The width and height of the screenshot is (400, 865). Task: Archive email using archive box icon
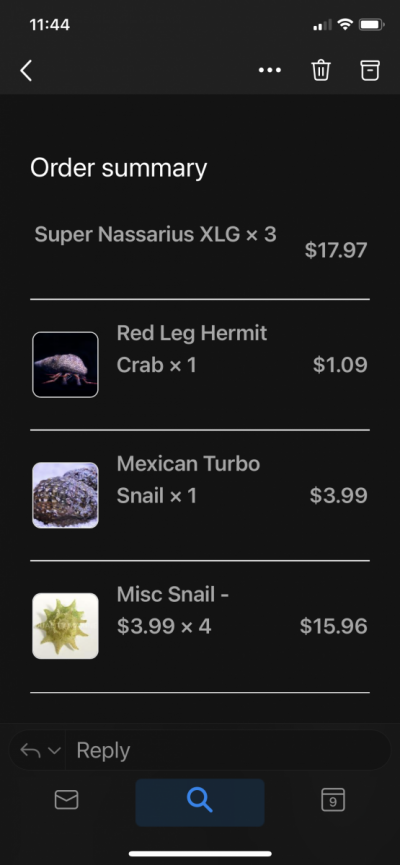(x=370, y=70)
